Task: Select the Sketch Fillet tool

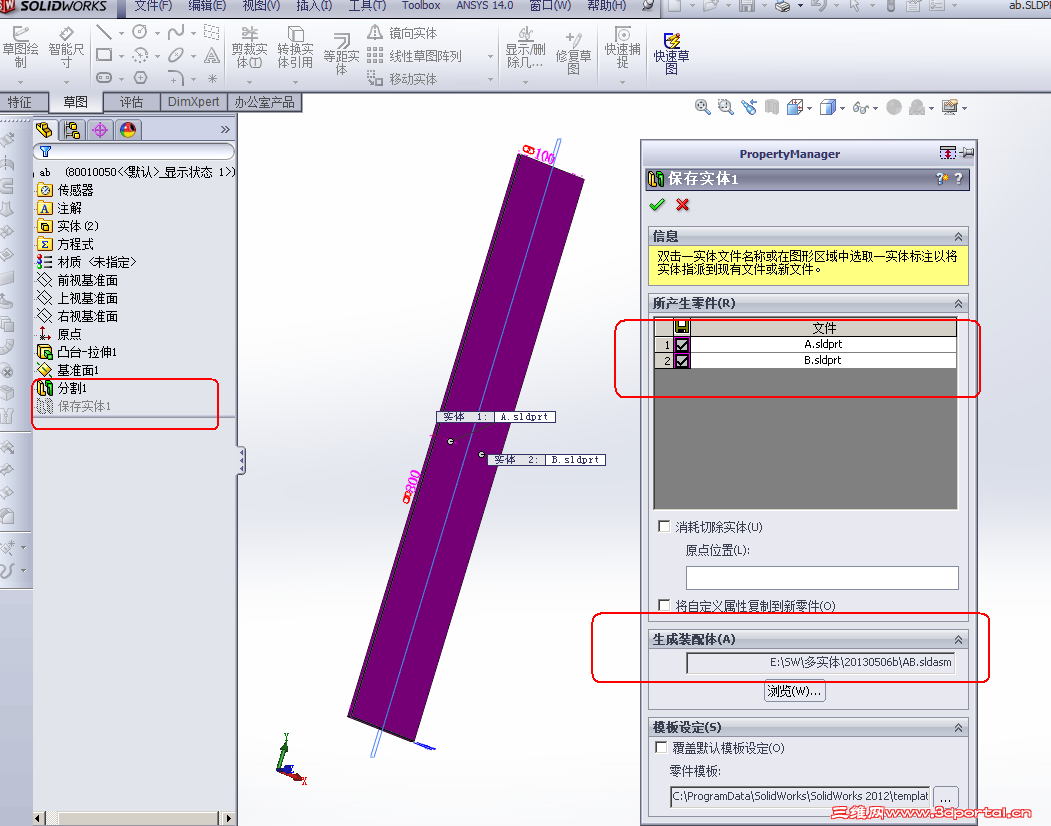Action: click(176, 78)
